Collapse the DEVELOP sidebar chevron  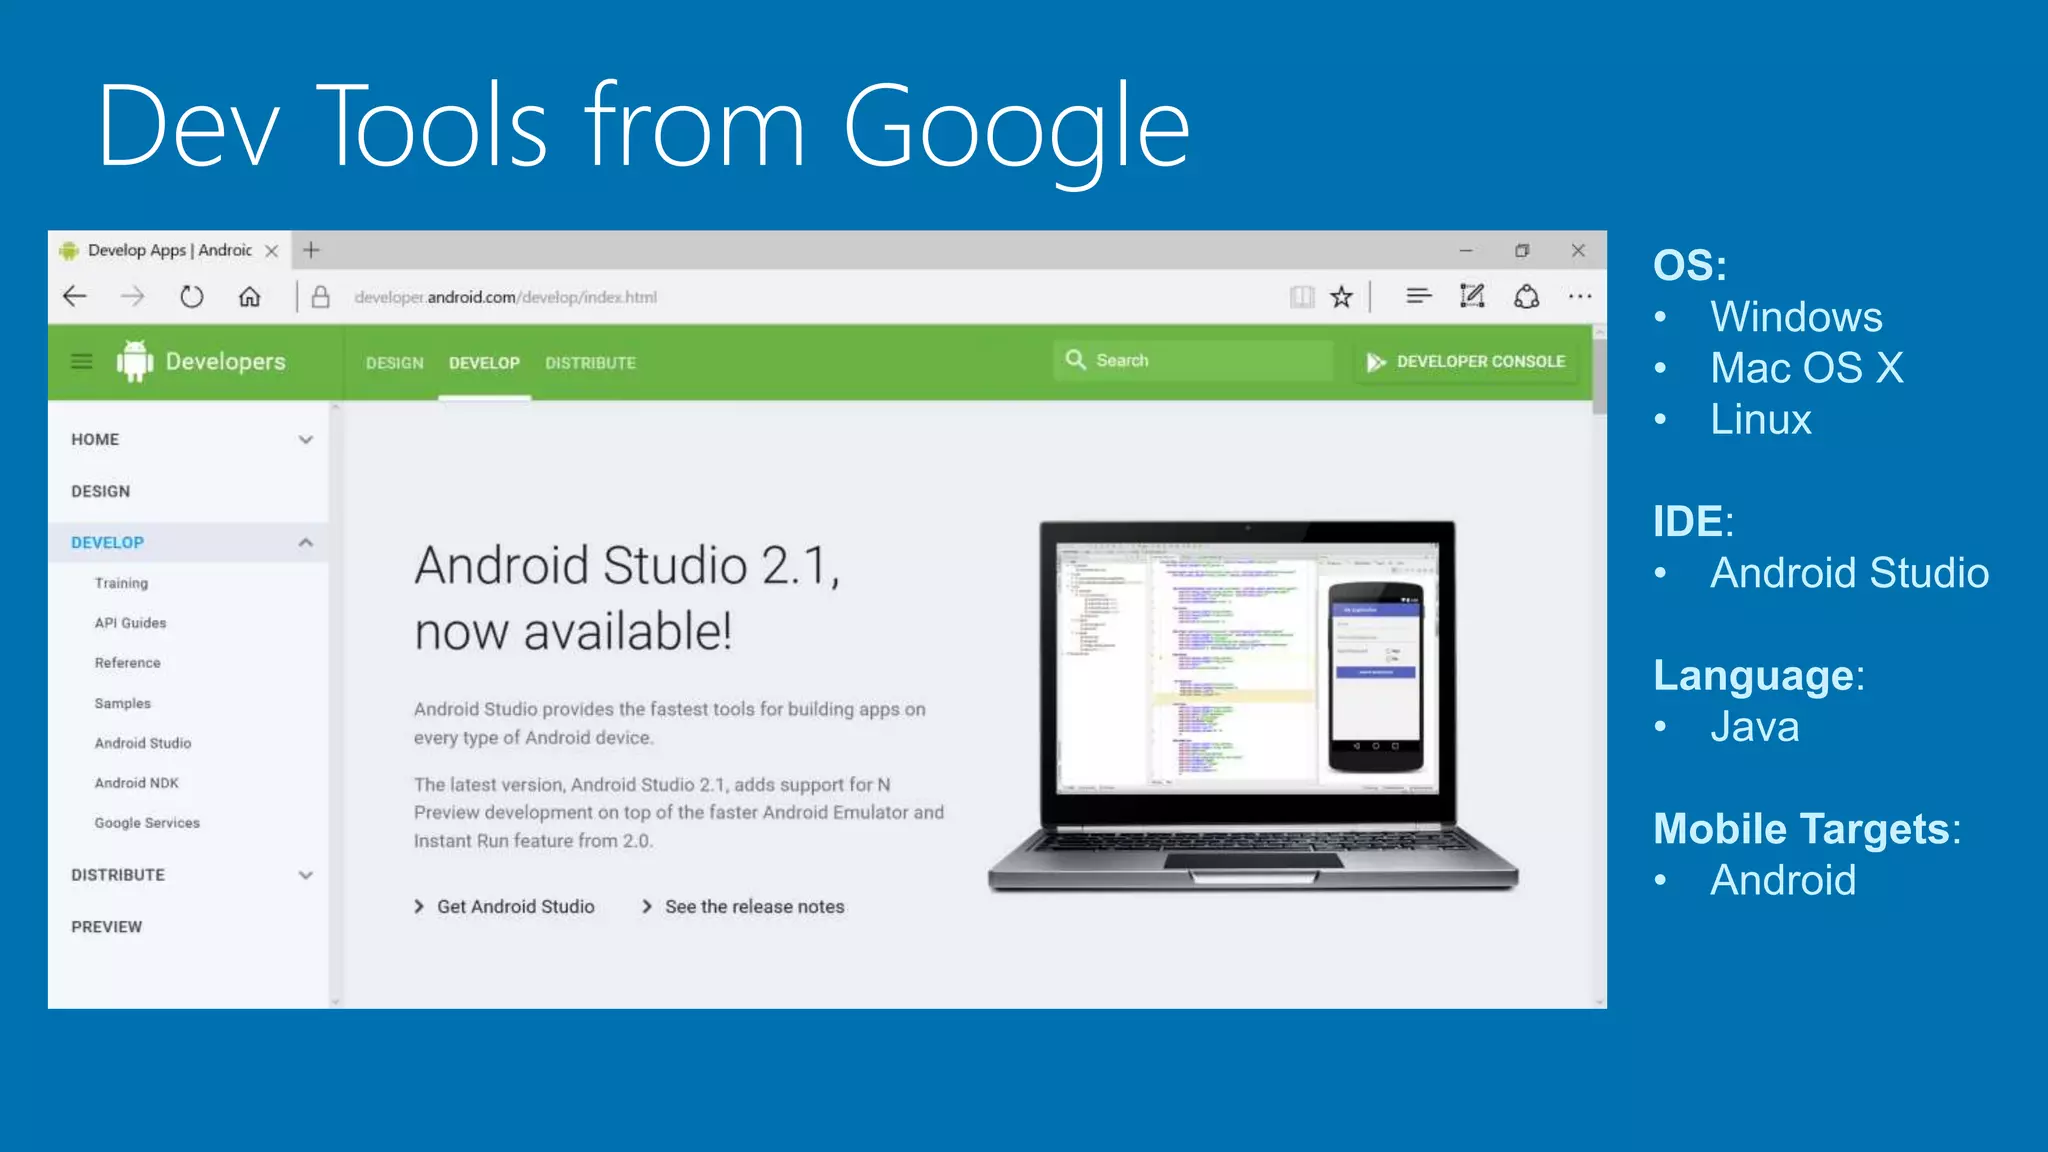[x=306, y=543]
